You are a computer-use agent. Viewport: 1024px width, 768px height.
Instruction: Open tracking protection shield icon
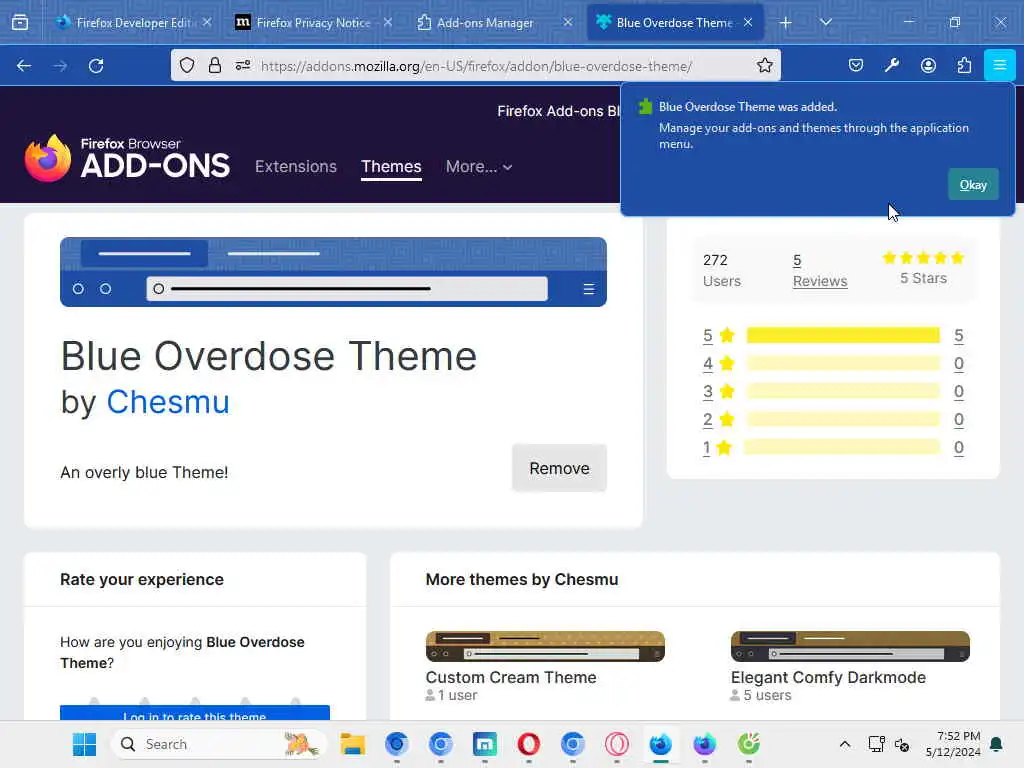[187, 65]
